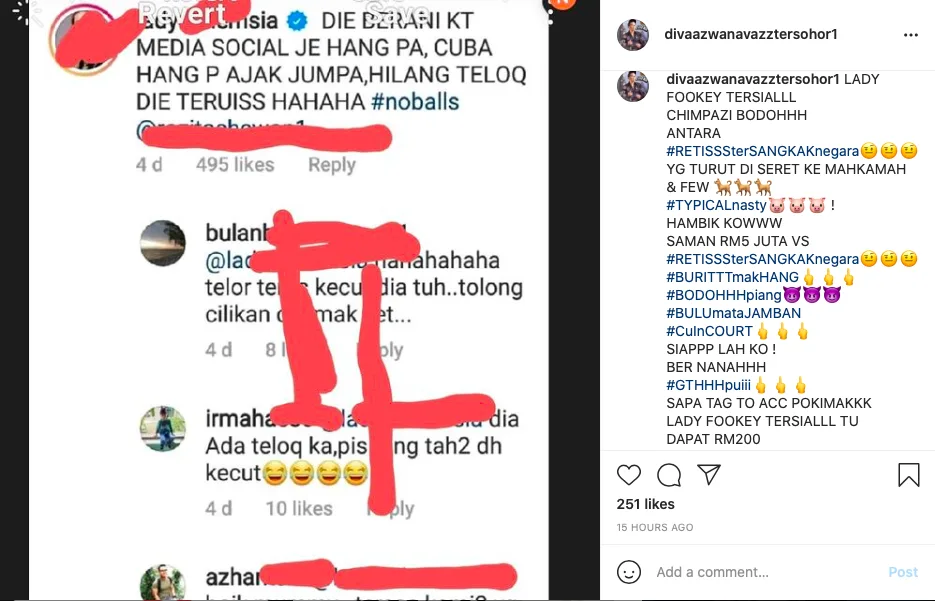Screen dimensions: 935x601
Task: Open the three-dot more options menu
Action: pyautogui.click(x=911, y=35)
